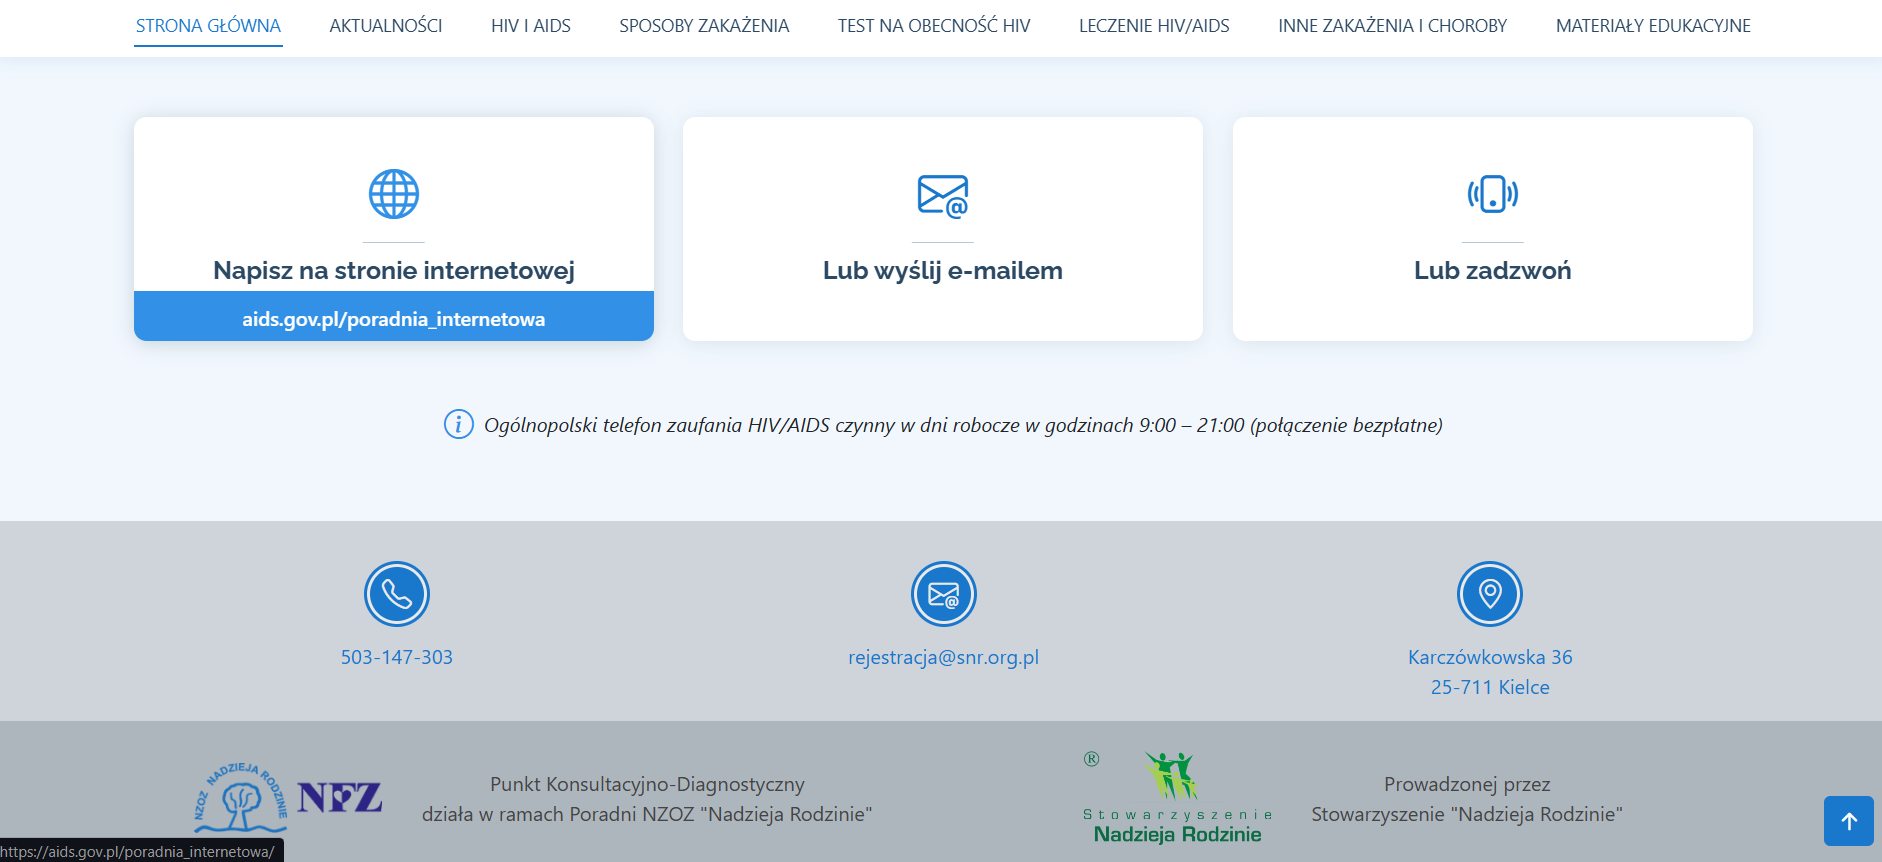Viewport: 1882px width, 862px height.
Task: Click the scroll-to-top arrow button
Action: click(x=1849, y=821)
